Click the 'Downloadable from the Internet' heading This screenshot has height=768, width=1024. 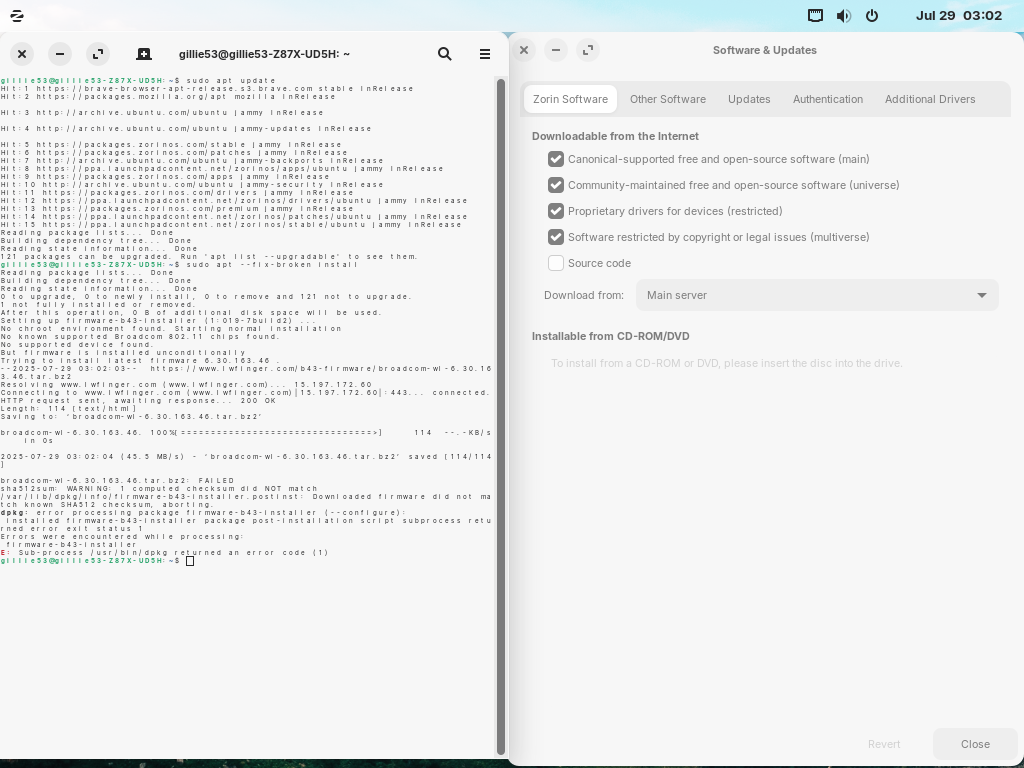tap(615, 136)
